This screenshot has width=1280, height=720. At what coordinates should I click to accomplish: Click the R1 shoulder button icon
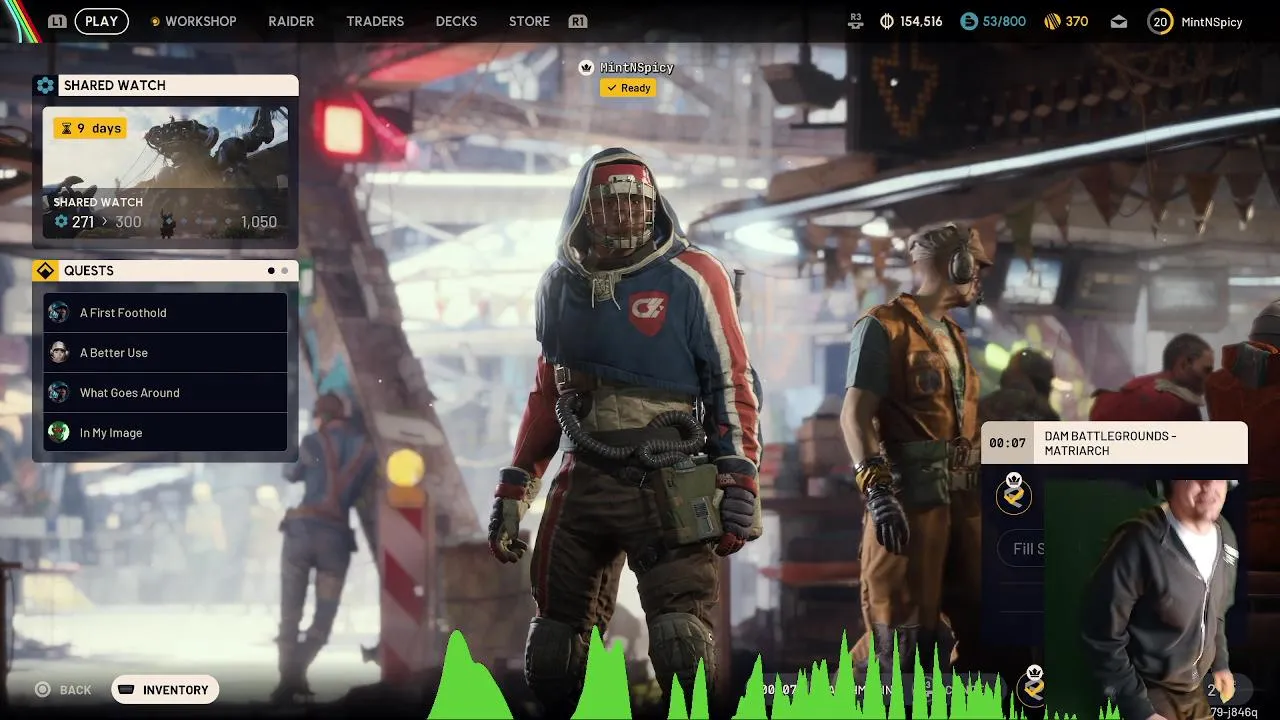(x=577, y=21)
